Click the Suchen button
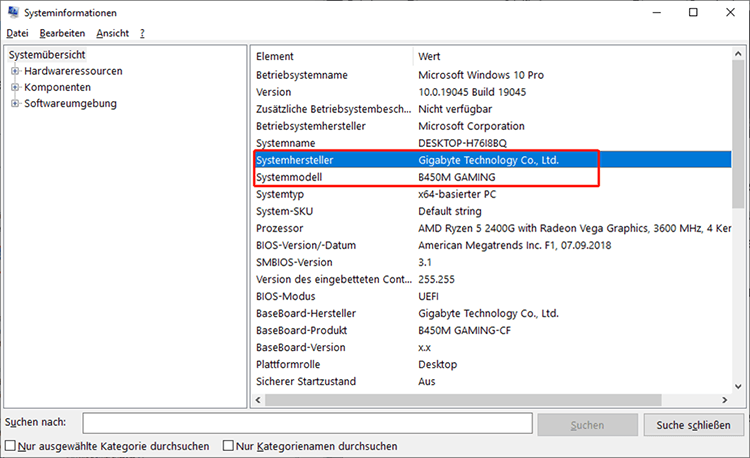 point(587,425)
